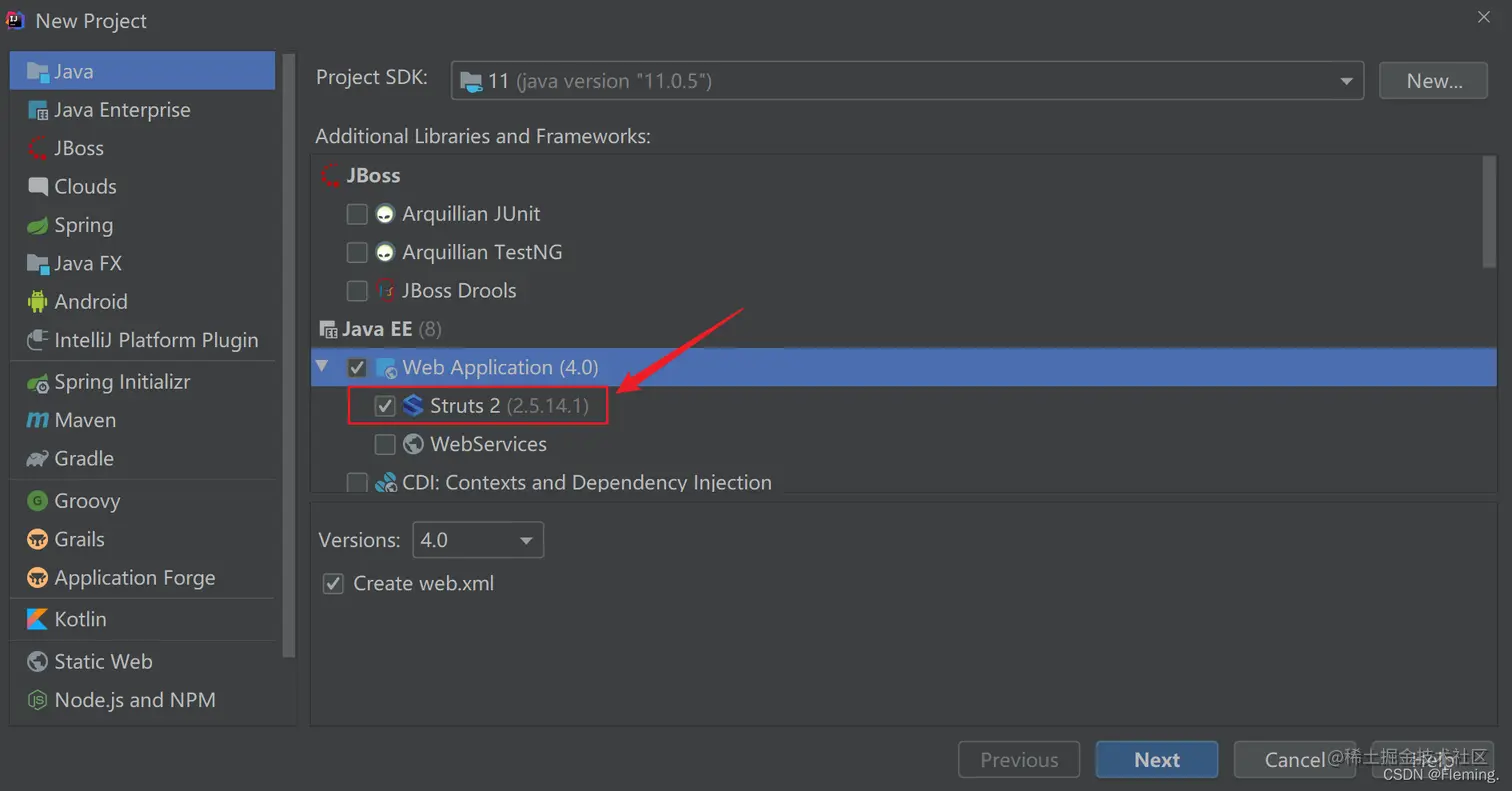The image size is (1512, 791).
Task: Click the Spring Initializr icon
Action: (x=38, y=382)
